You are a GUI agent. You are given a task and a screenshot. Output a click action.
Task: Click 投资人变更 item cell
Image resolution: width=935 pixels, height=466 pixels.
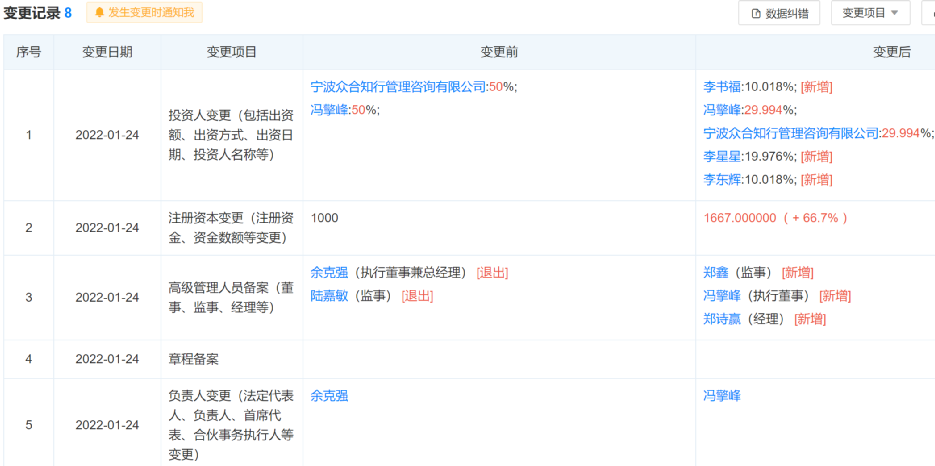(x=231, y=135)
